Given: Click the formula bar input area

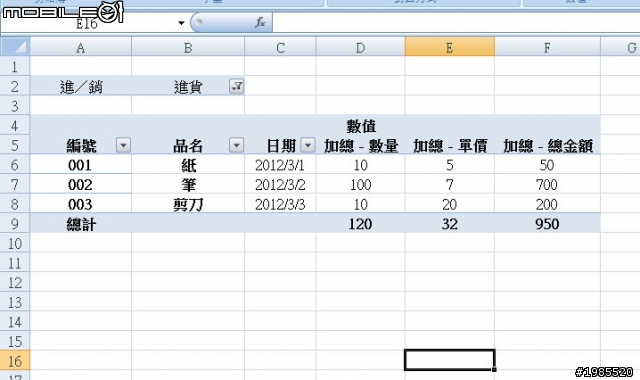Looking at the screenshot, I should pyautogui.click(x=456, y=22).
